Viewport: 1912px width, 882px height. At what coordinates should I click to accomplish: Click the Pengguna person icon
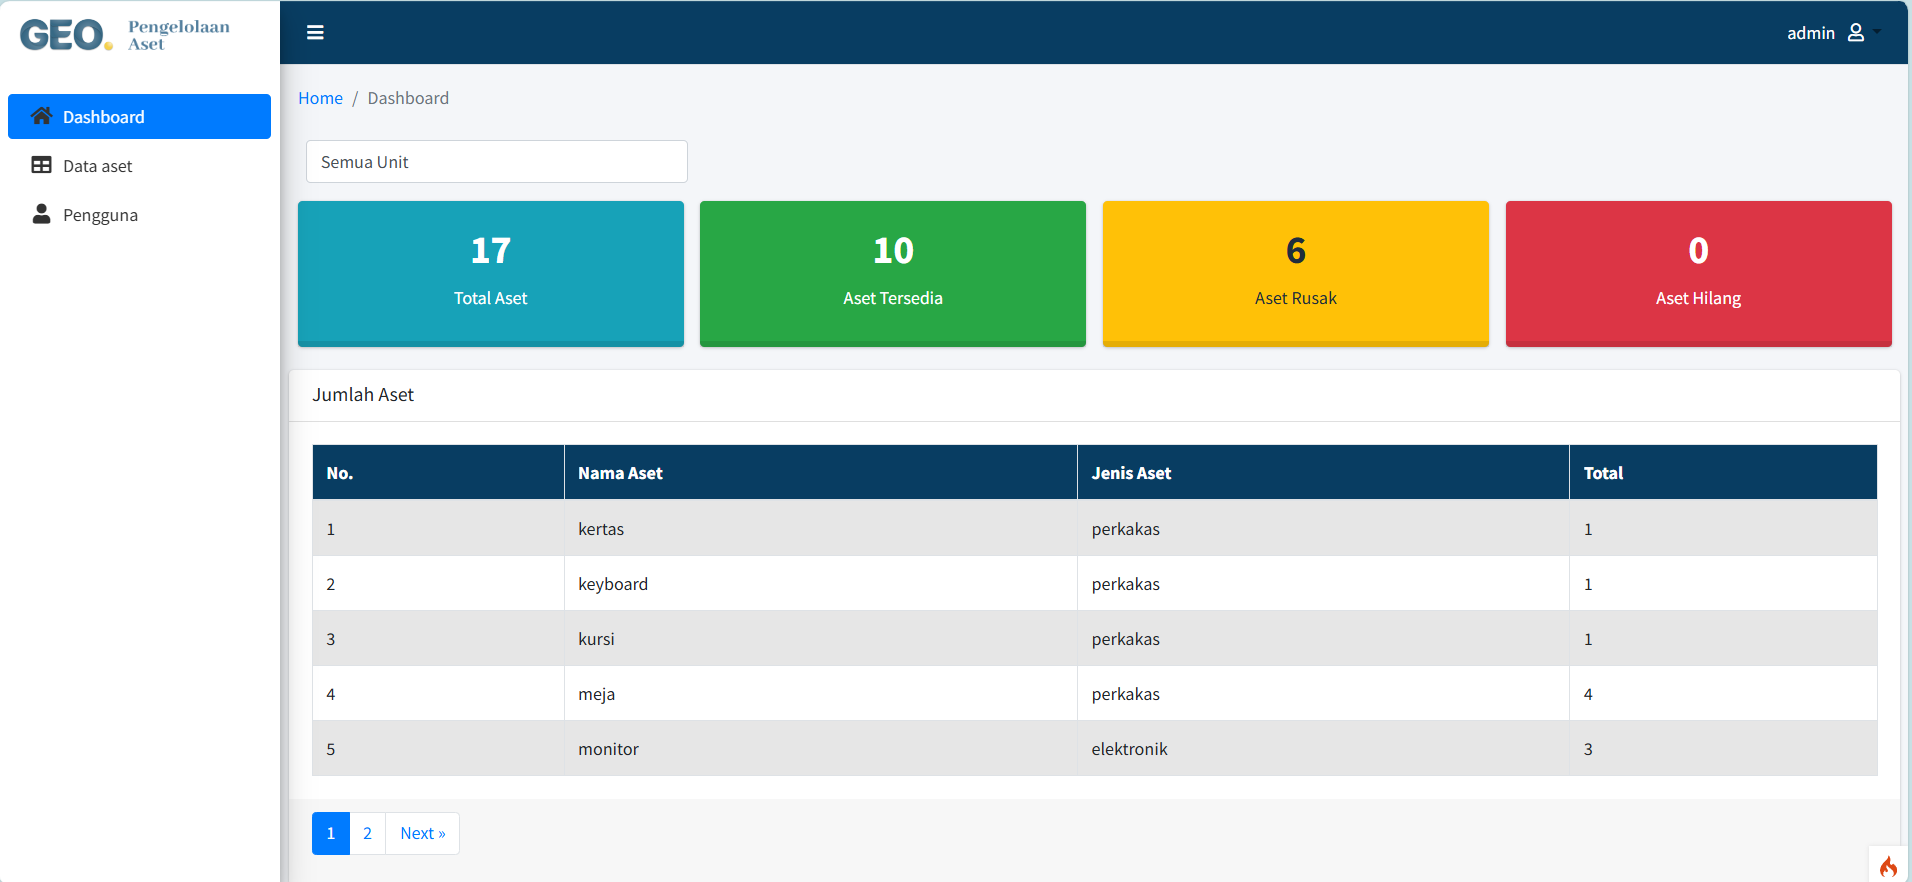[x=41, y=214]
